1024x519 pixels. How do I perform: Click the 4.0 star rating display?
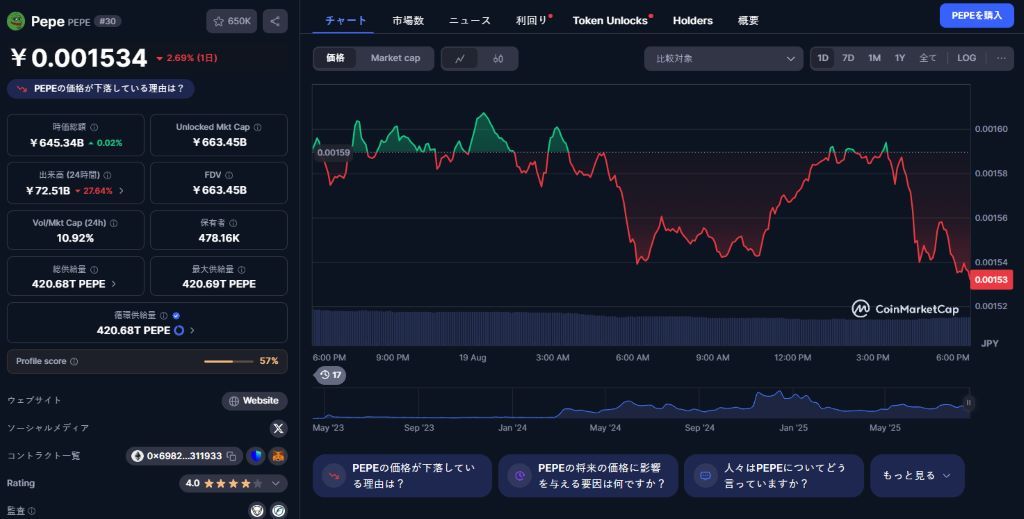(224, 484)
